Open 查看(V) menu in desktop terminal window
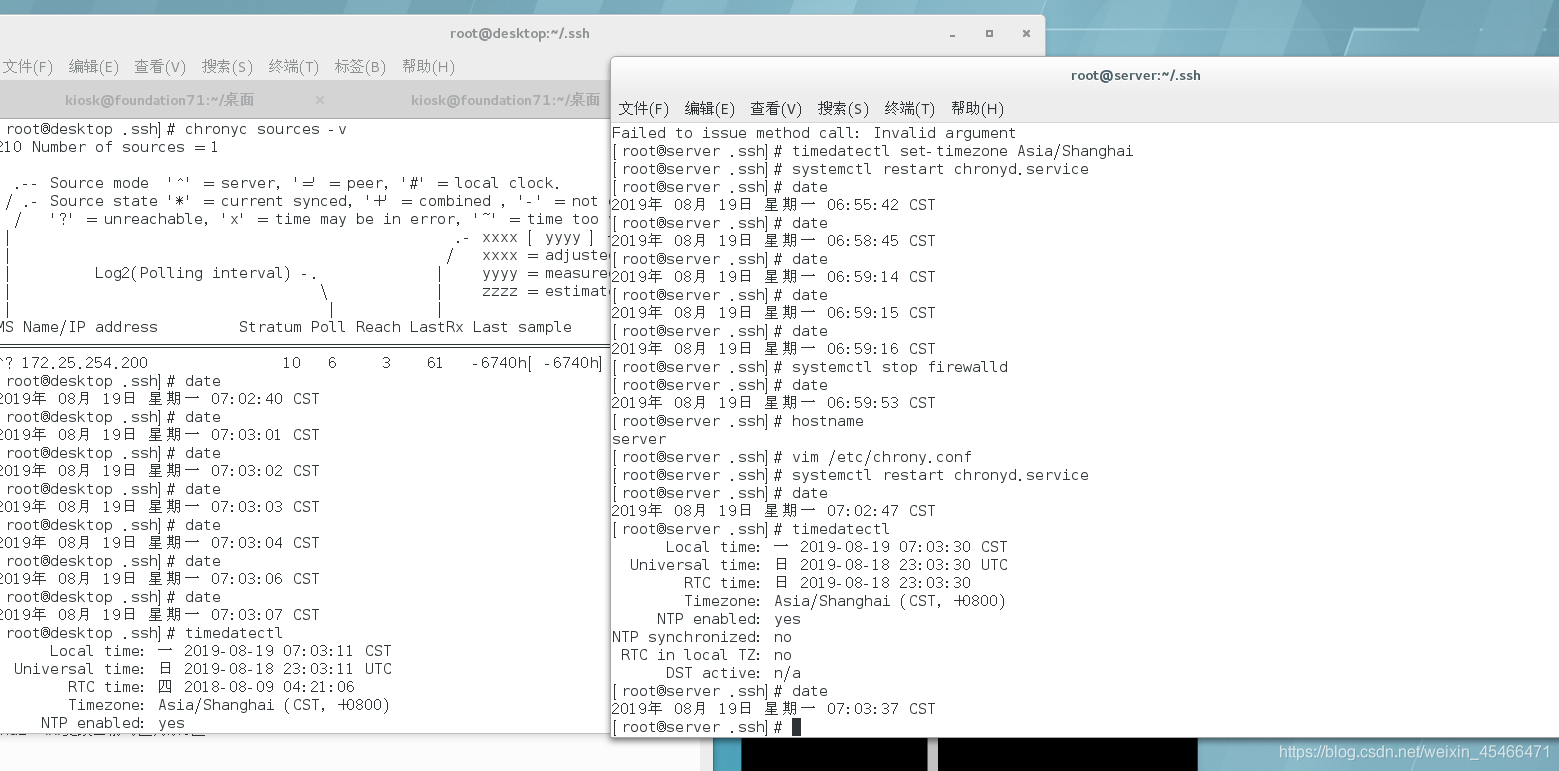The height and width of the screenshot is (771, 1559). tap(160, 67)
